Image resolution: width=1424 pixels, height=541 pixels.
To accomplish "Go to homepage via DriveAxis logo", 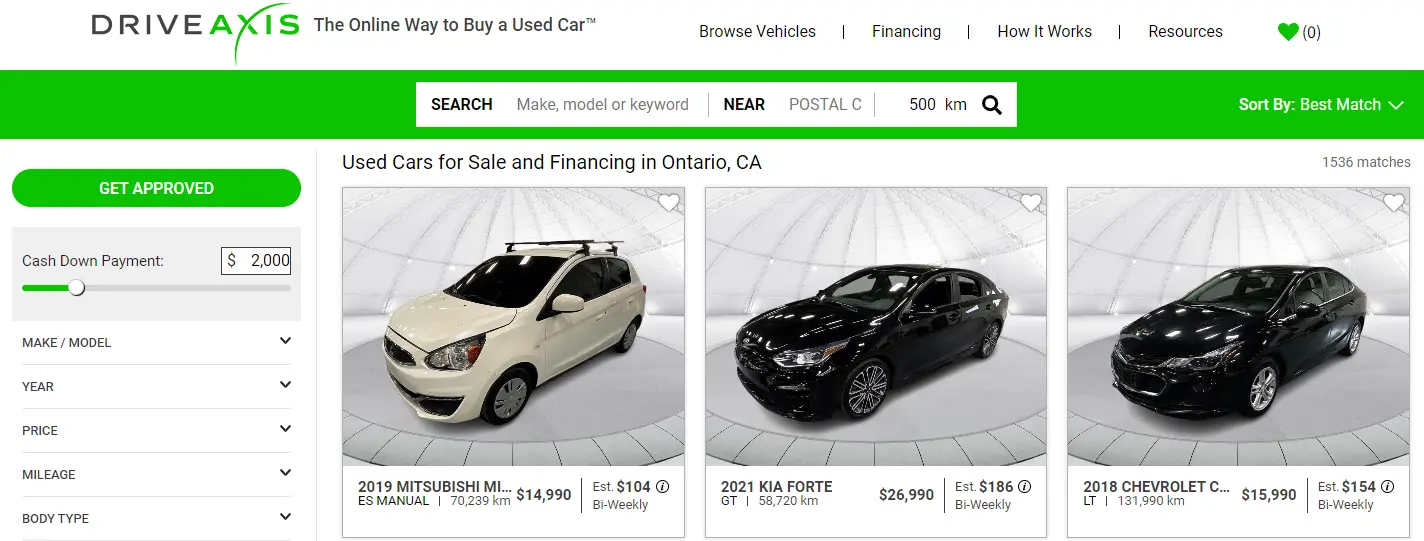I will tap(195, 26).
